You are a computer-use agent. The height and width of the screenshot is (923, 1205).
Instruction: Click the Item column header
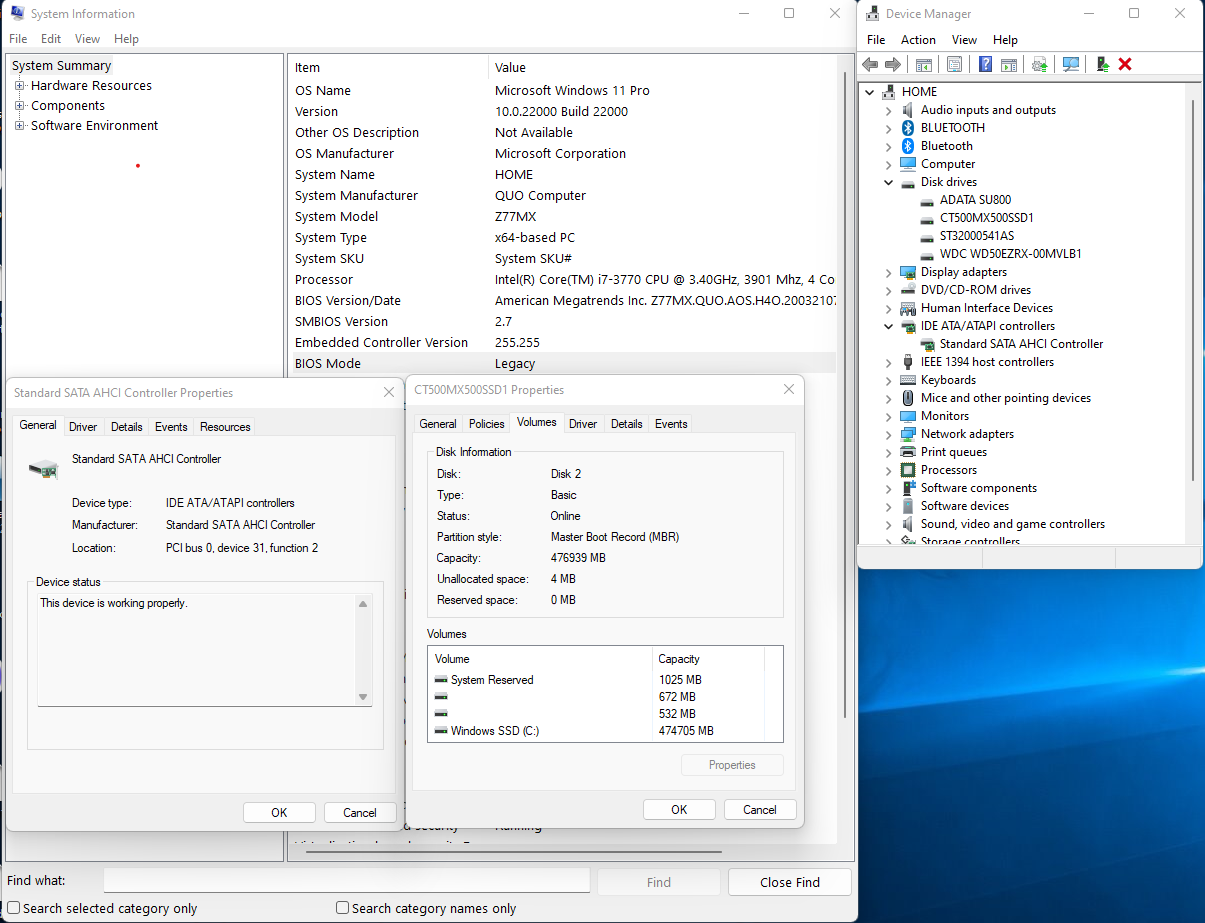tap(388, 68)
